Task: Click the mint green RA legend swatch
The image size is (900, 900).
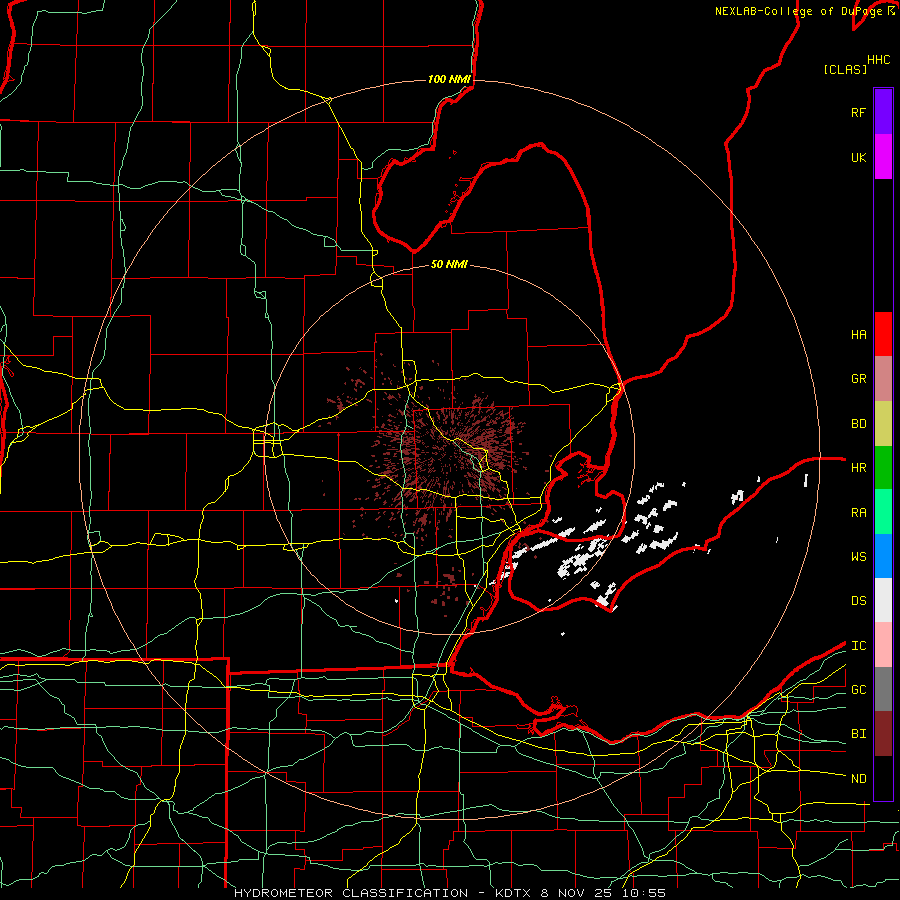Action: pyautogui.click(x=883, y=512)
